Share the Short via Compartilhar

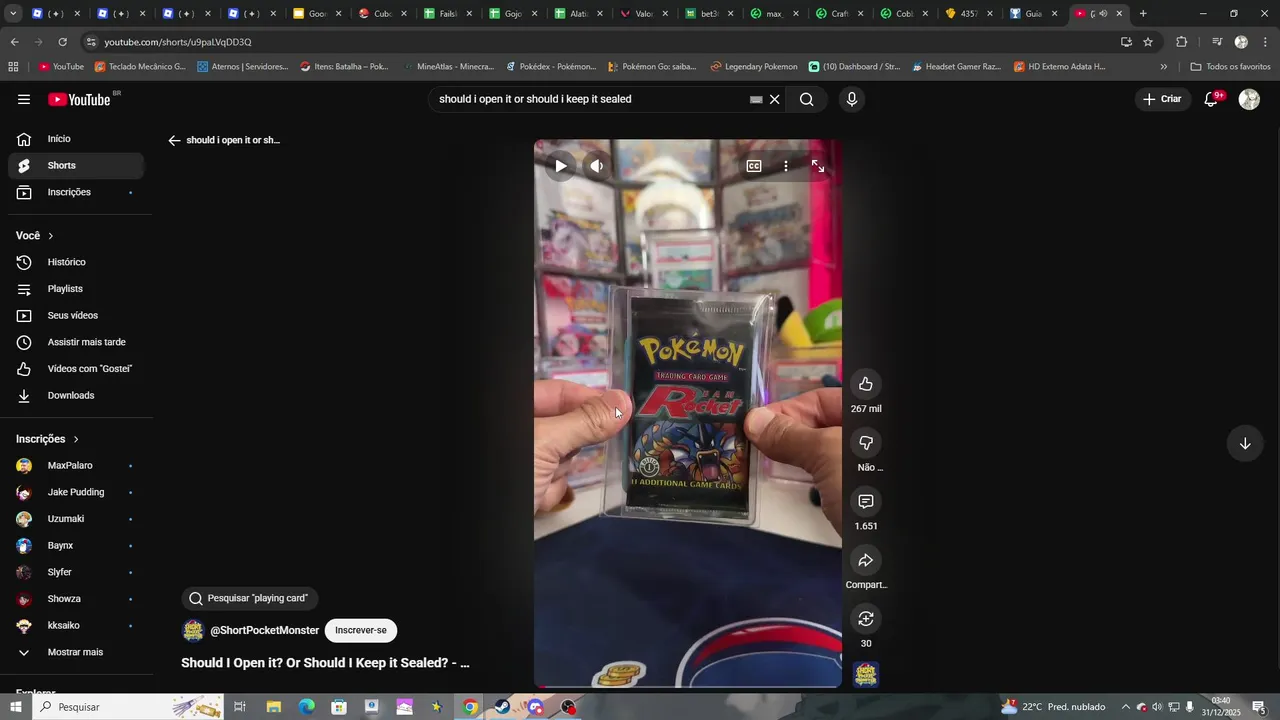click(x=866, y=560)
